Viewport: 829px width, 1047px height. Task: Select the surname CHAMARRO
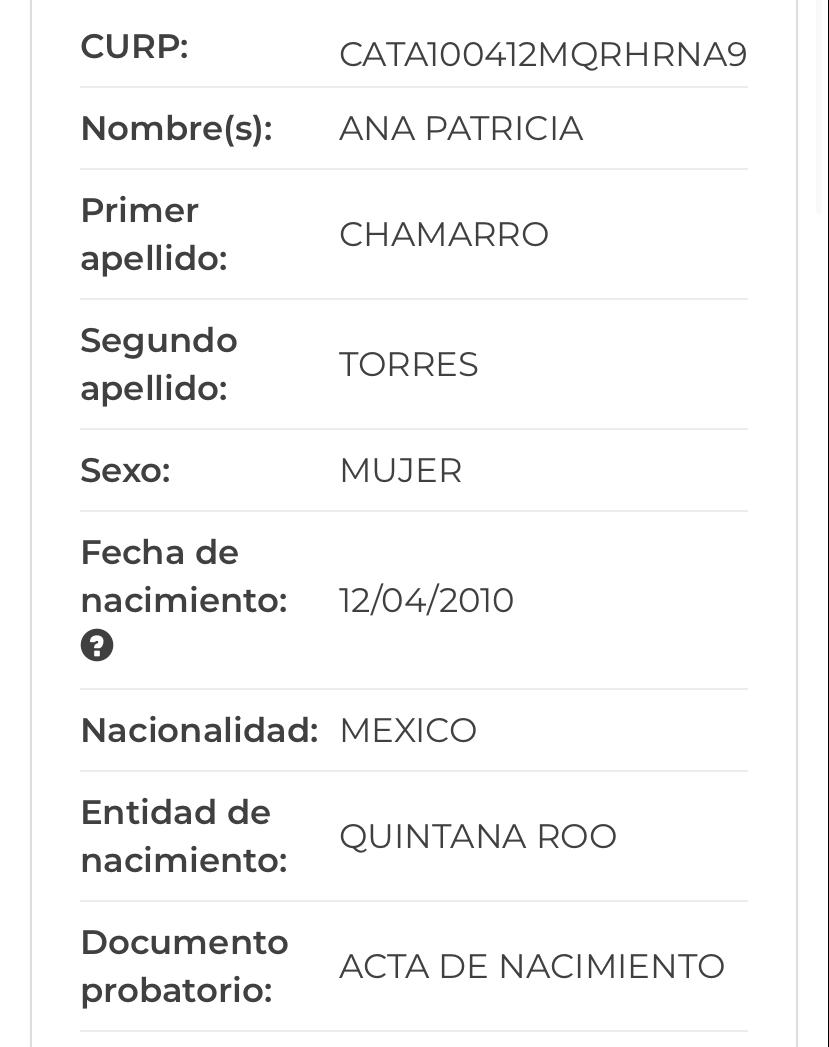444,234
